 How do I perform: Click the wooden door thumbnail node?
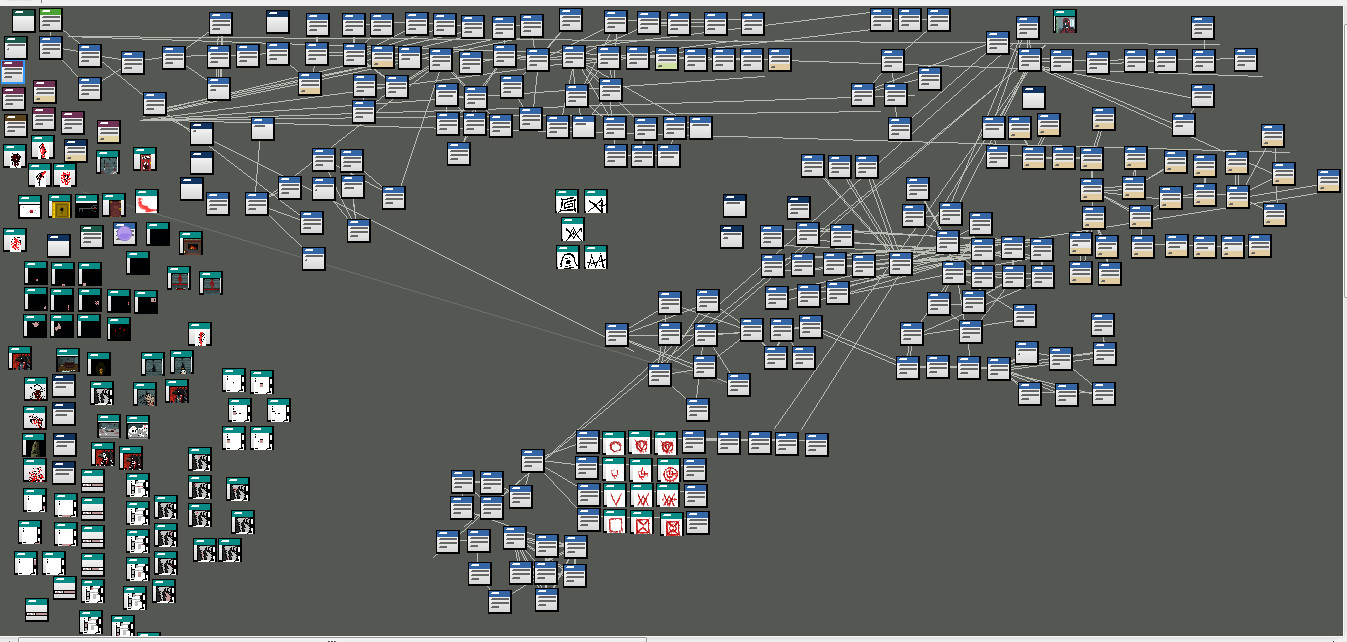116,207
